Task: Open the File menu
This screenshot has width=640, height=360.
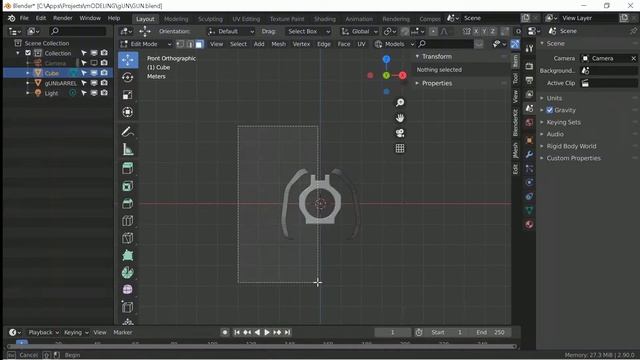Action: (24, 18)
